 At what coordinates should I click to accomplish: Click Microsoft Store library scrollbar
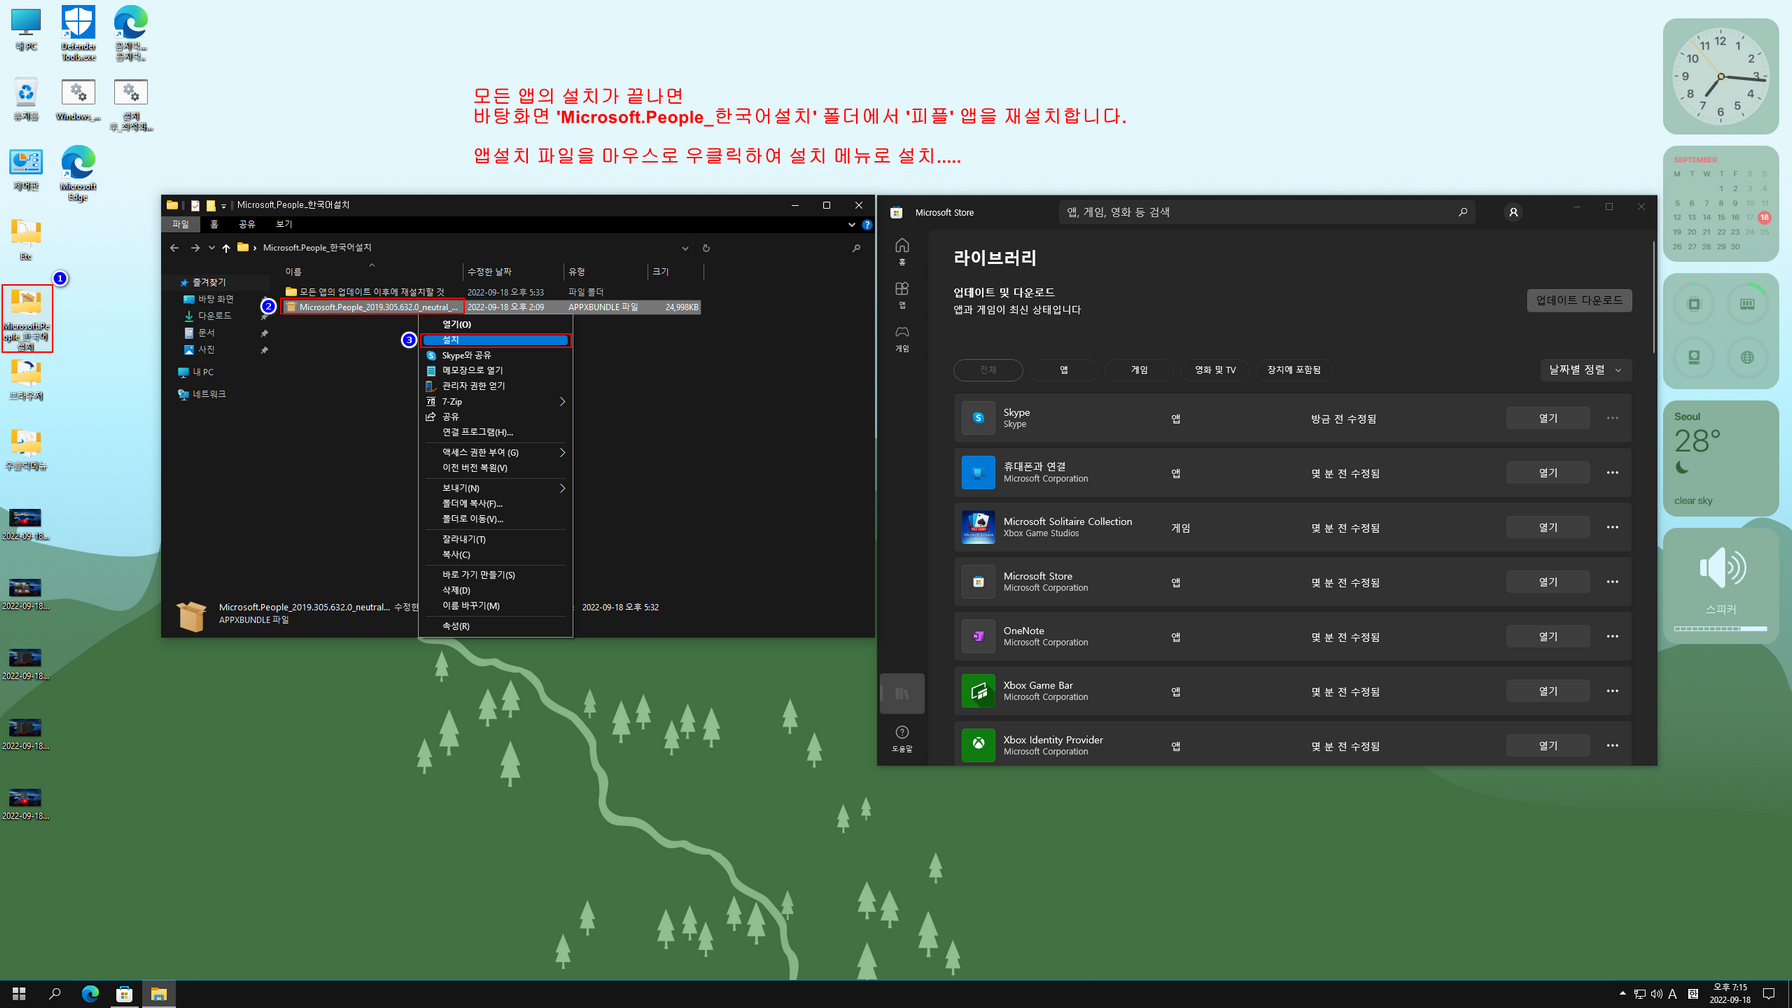tap(1654, 296)
